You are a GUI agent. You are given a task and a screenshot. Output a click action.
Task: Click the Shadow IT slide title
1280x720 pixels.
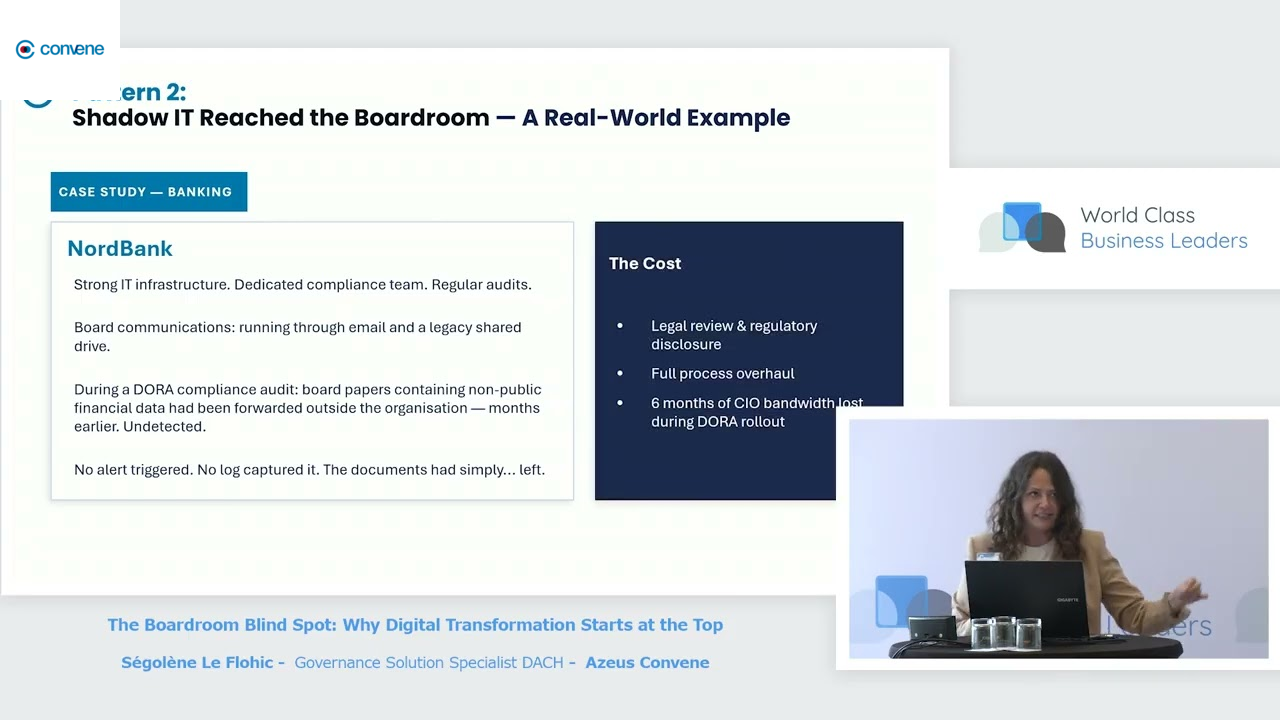431,117
